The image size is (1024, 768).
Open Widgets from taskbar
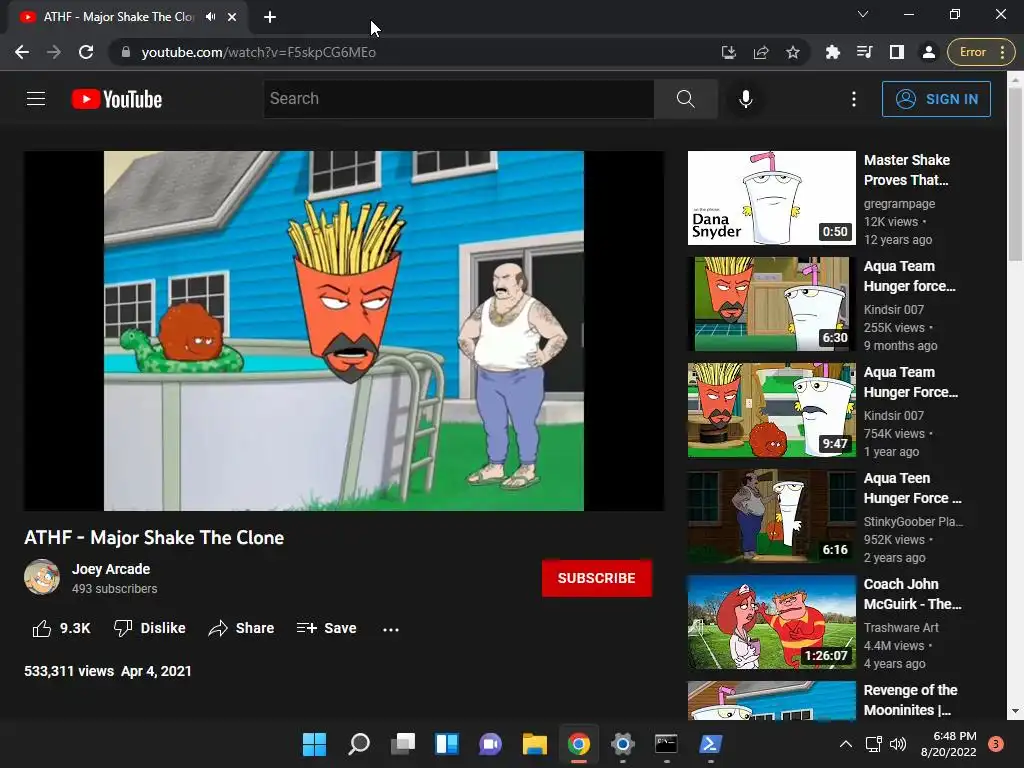click(x=447, y=744)
